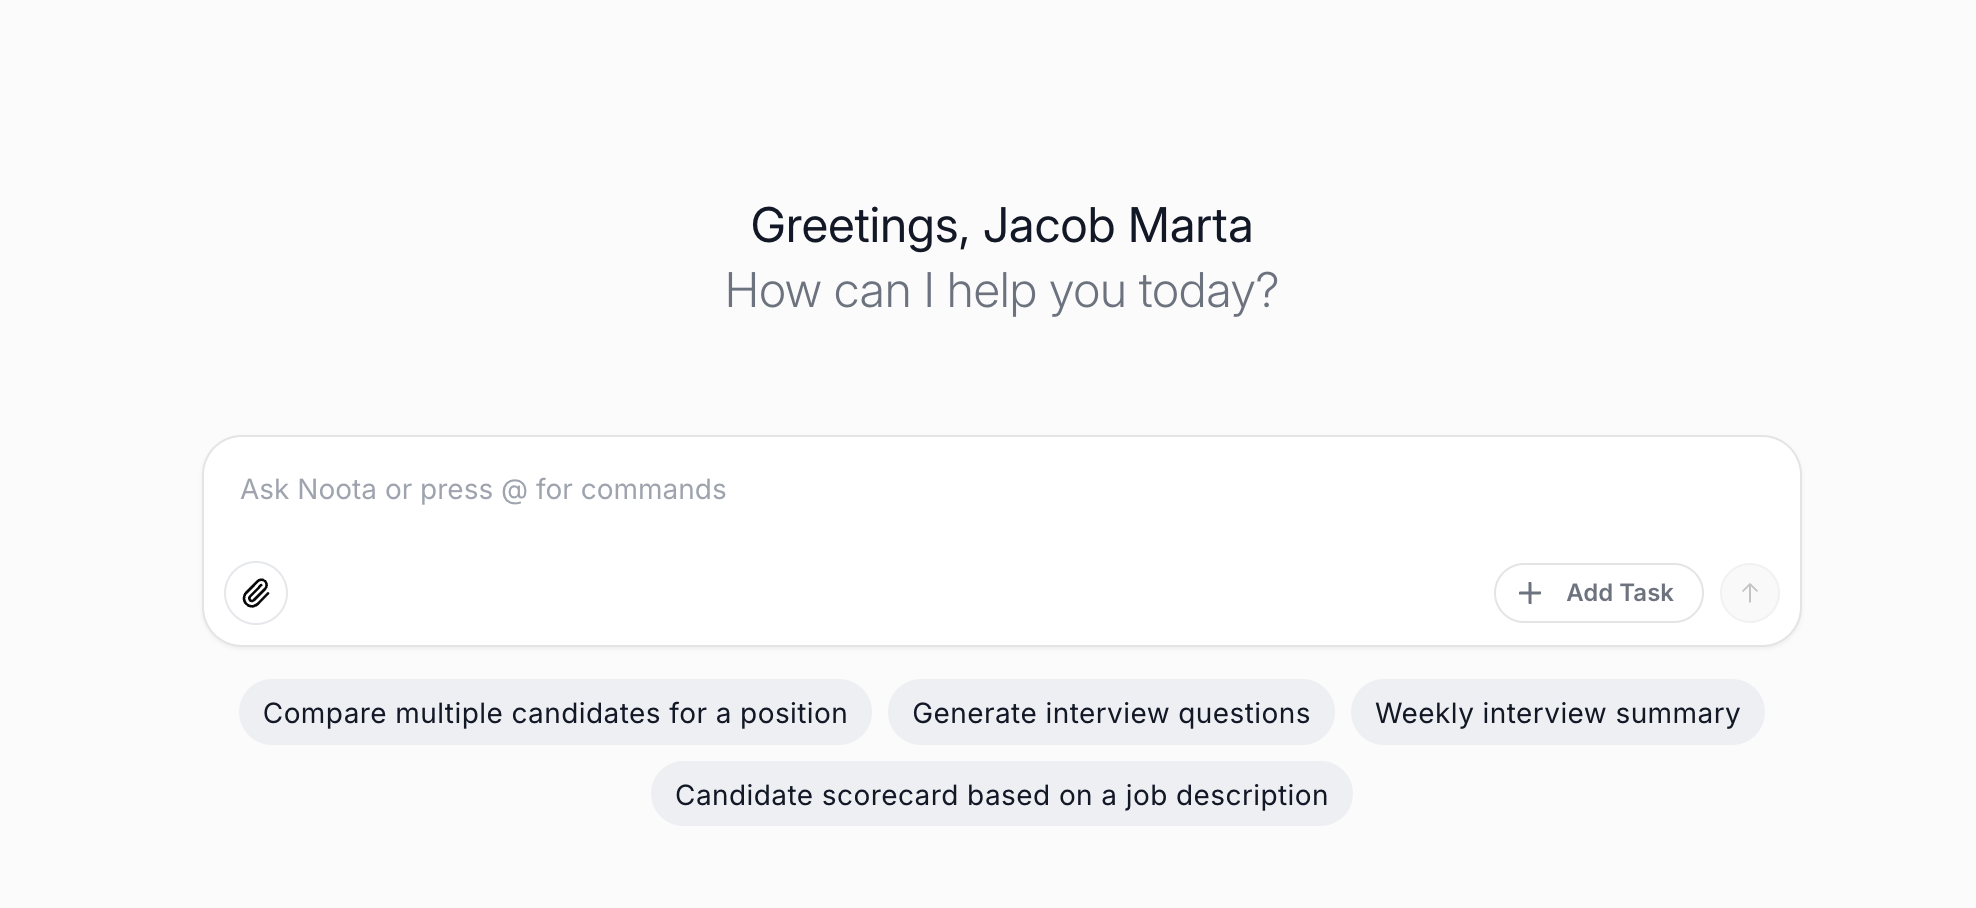This screenshot has width=1976, height=908.
Task: Click the paperclip attachment icon
Action: 256,593
